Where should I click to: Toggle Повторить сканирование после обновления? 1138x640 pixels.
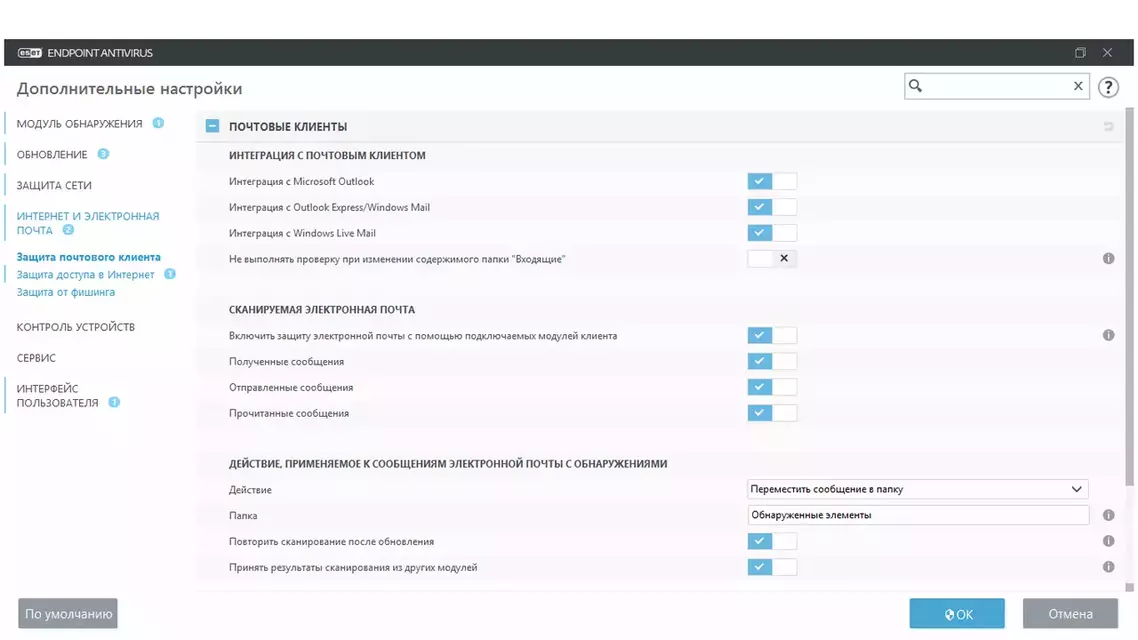tap(772, 541)
